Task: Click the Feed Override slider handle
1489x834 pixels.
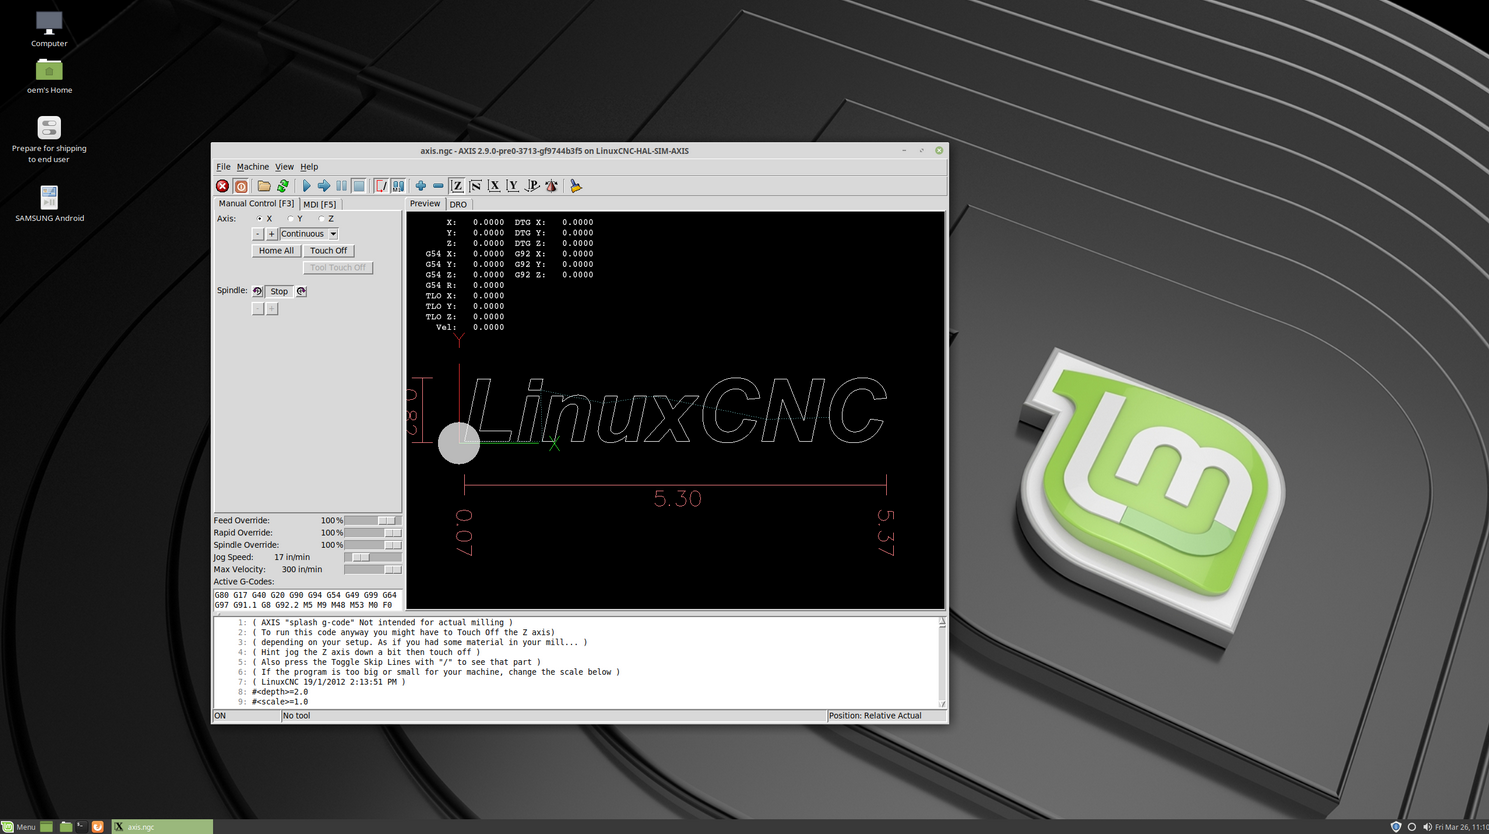Action: click(386, 520)
